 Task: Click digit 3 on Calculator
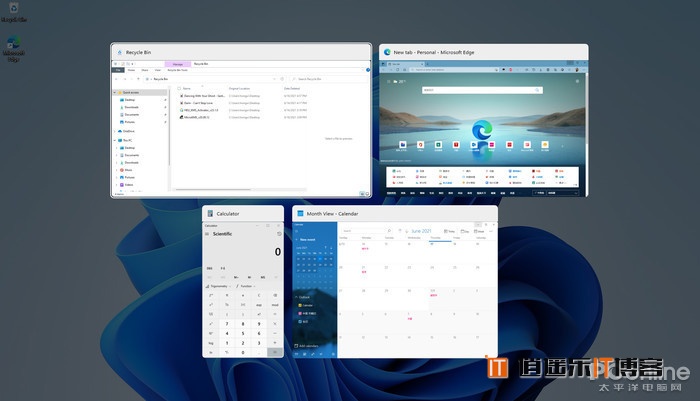click(x=259, y=343)
